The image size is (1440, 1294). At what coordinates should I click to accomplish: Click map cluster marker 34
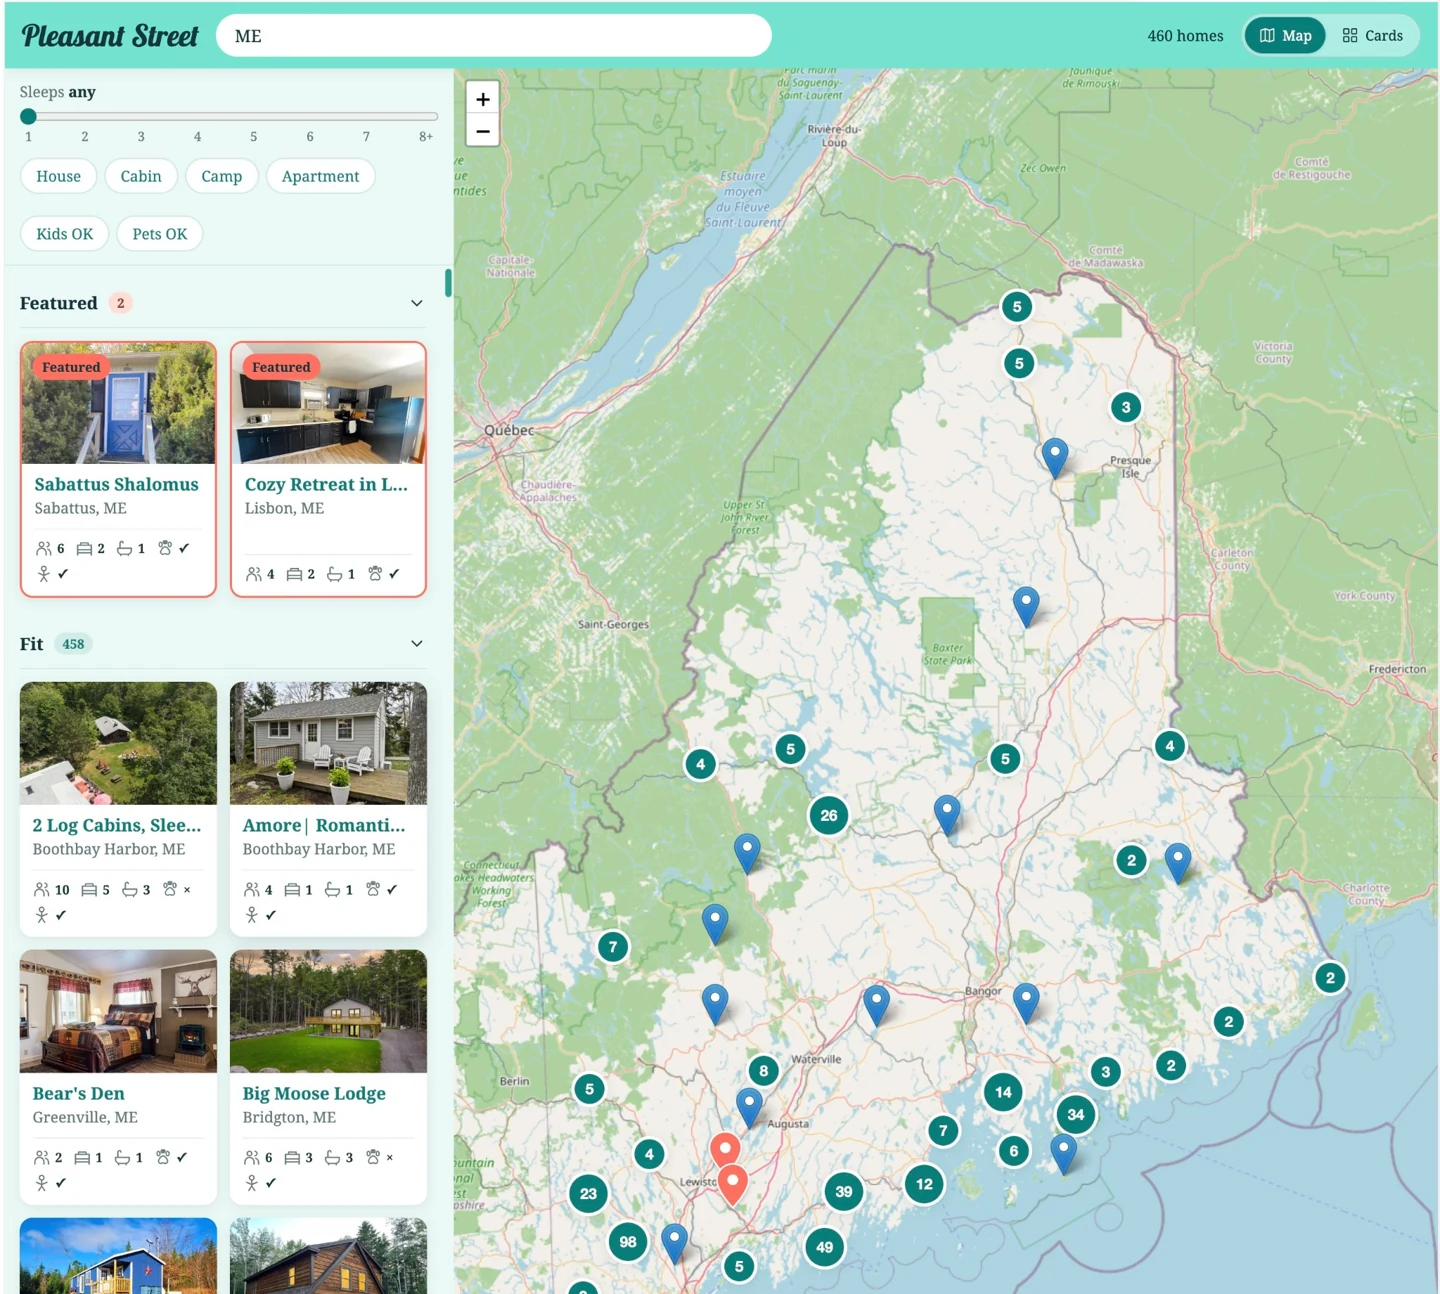(1076, 1114)
